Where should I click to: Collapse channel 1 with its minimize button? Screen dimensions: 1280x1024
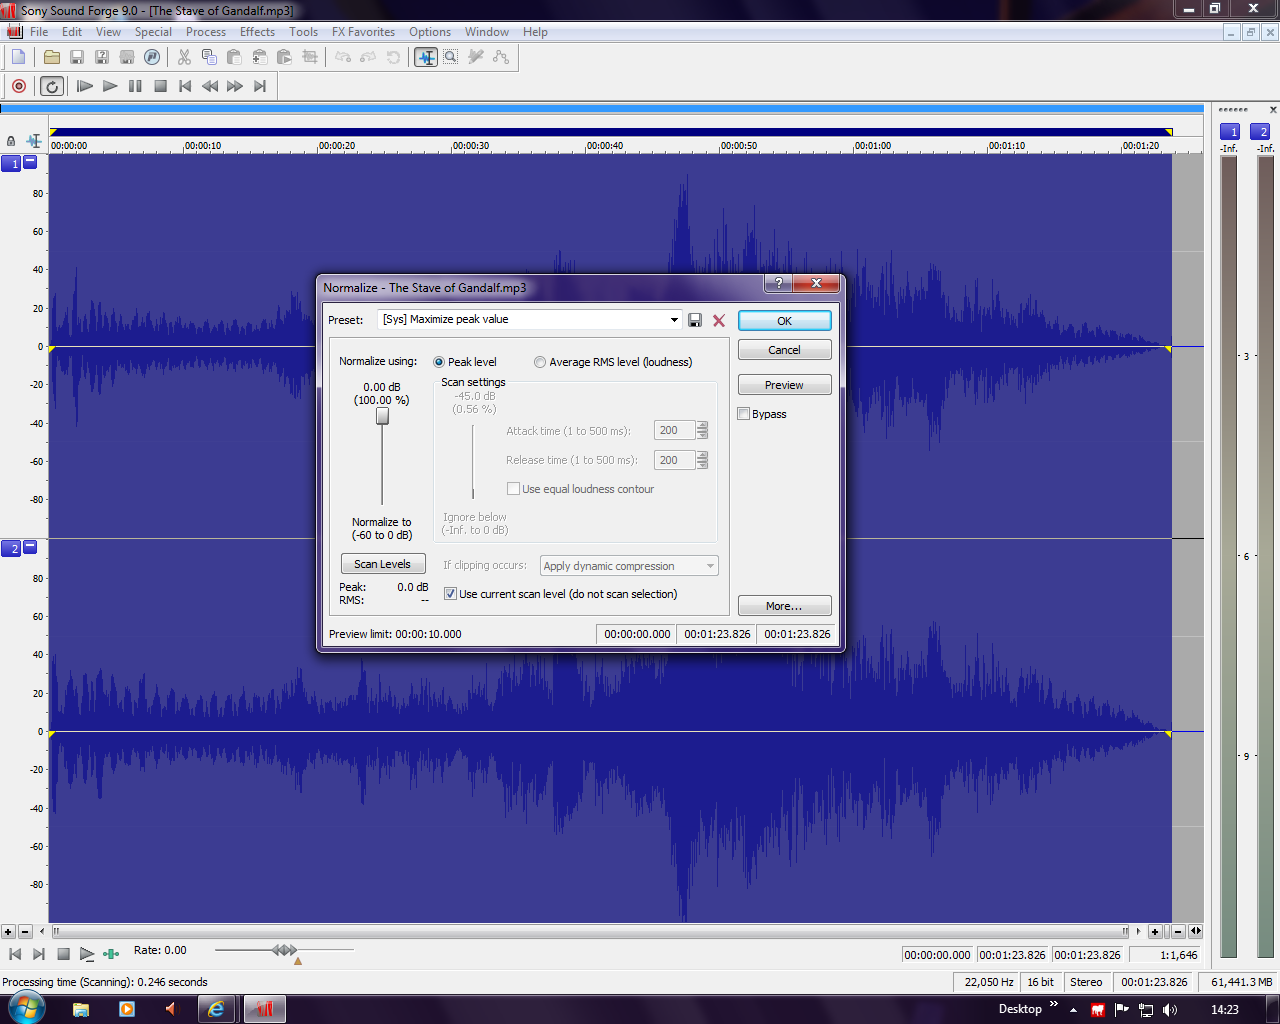point(30,162)
